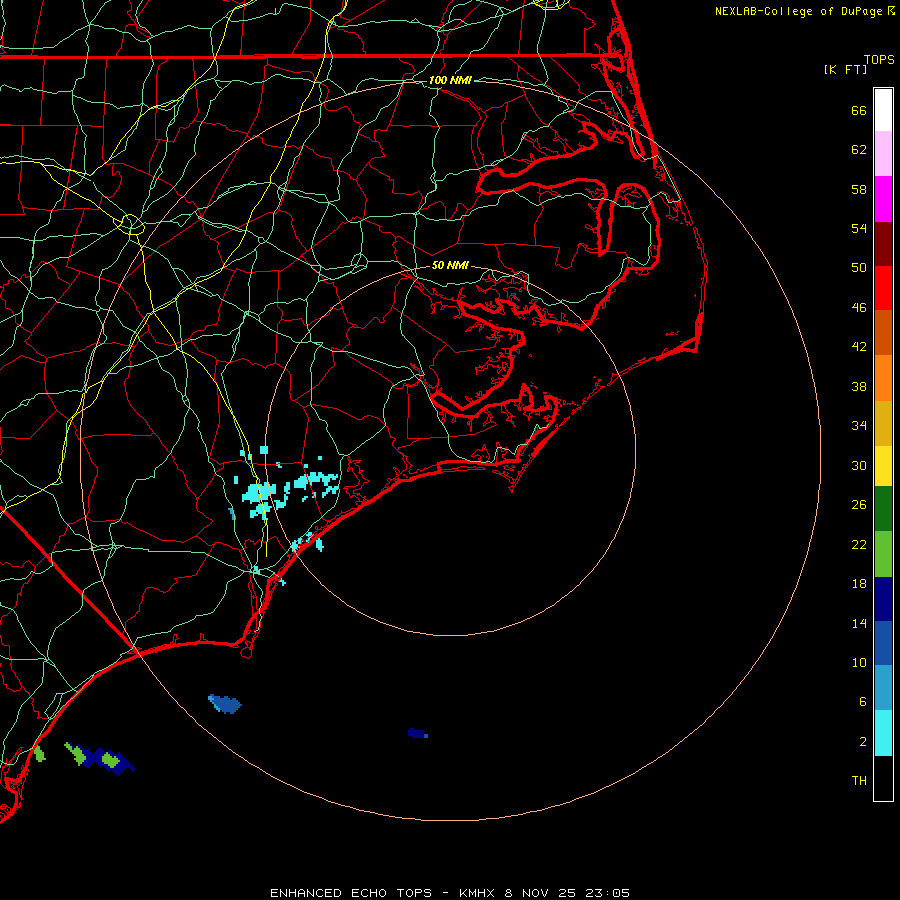
Task: Click the medium blue echo blob offshore
Action: click(x=224, y=704)
